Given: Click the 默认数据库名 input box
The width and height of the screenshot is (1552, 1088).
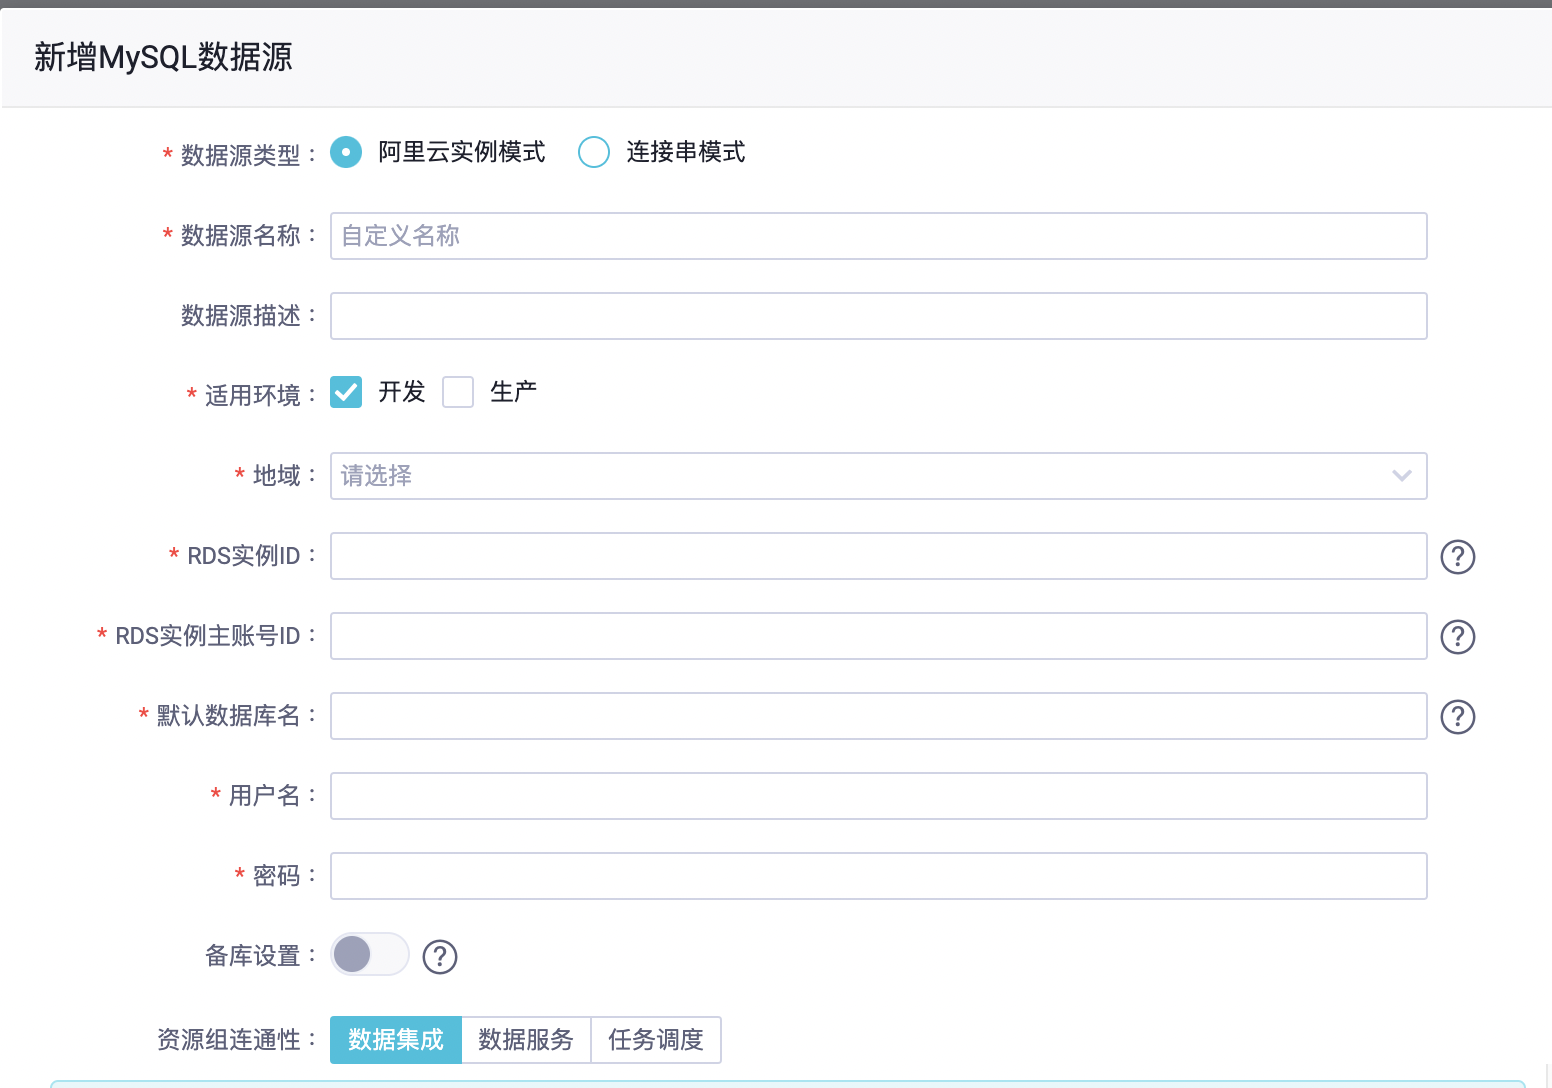Looking at the screenshot, I should tap(878, 716).
